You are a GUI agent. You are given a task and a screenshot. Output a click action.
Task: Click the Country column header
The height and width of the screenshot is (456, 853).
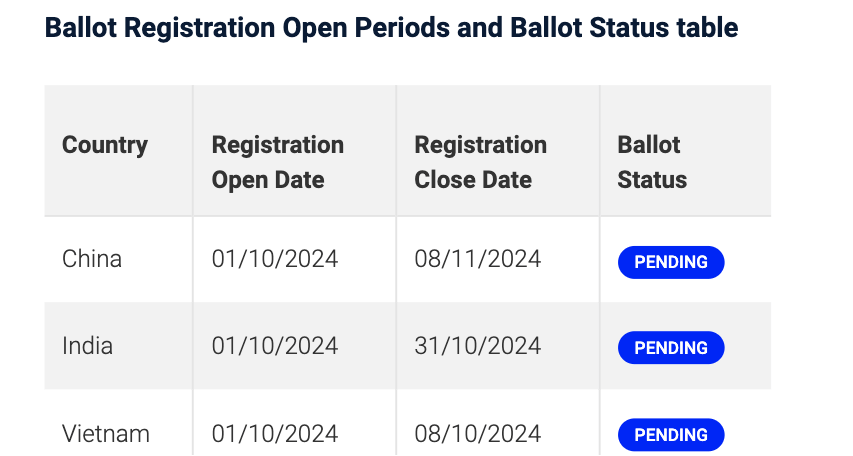coord(105,145)
